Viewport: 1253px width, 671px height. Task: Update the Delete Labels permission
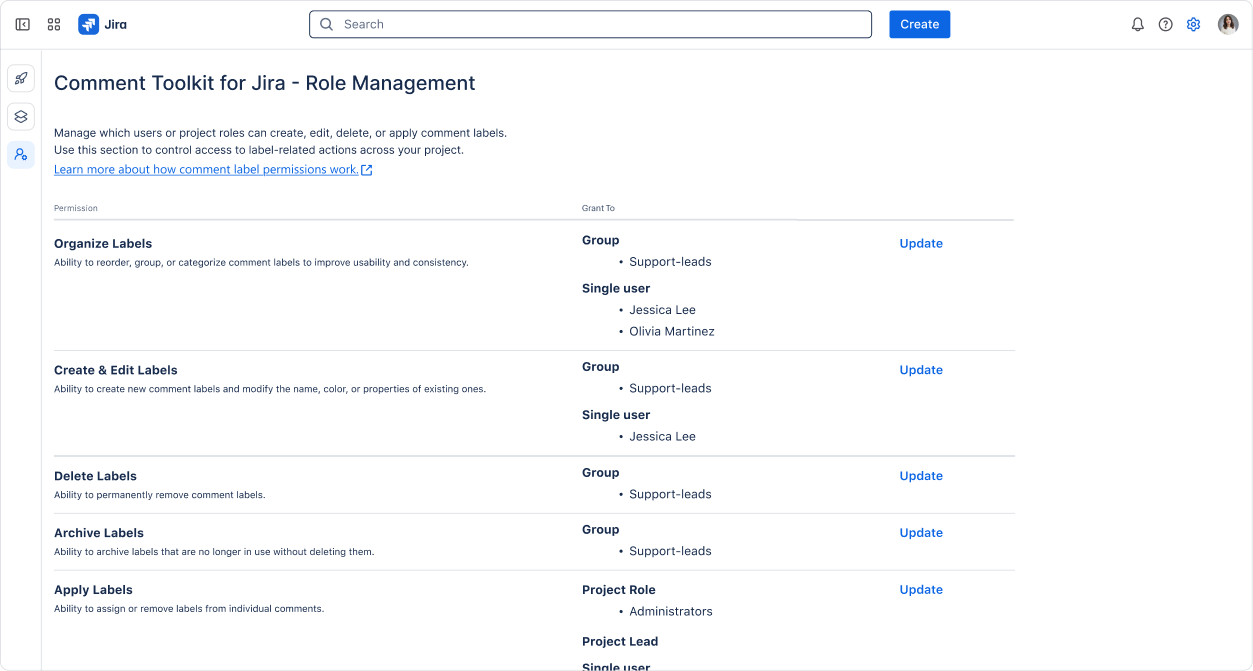pos(921,476)
